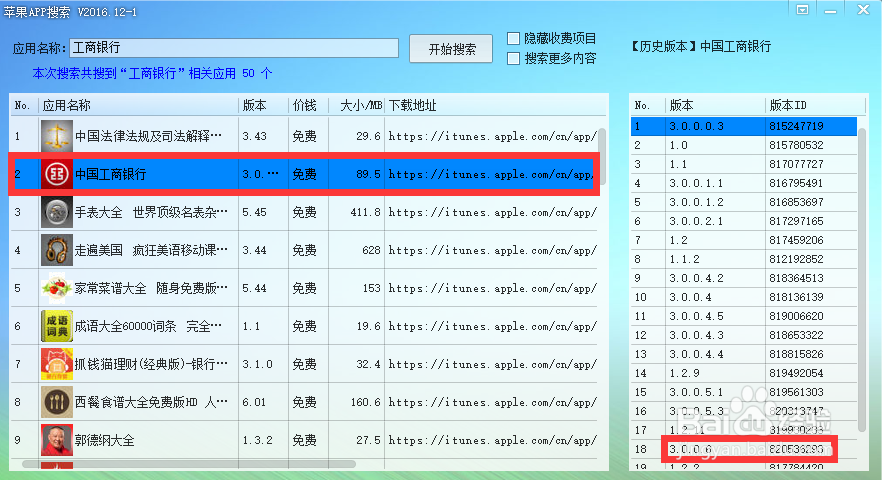Image resolution: width=882 pixels, height=480 pixels.
Task: Click the download URL of 中国工商银行
Action: [x=490, y=174]
